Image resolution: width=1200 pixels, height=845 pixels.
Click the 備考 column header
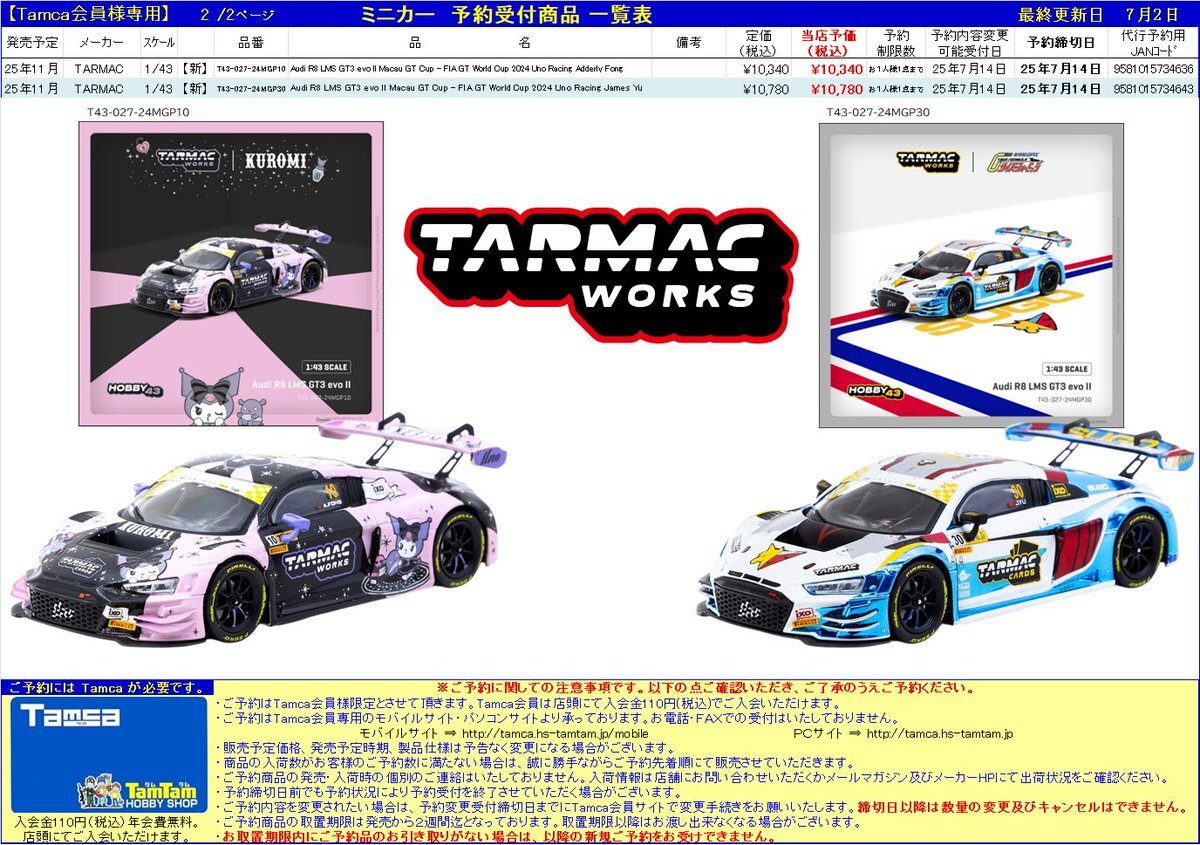point(689,43)
